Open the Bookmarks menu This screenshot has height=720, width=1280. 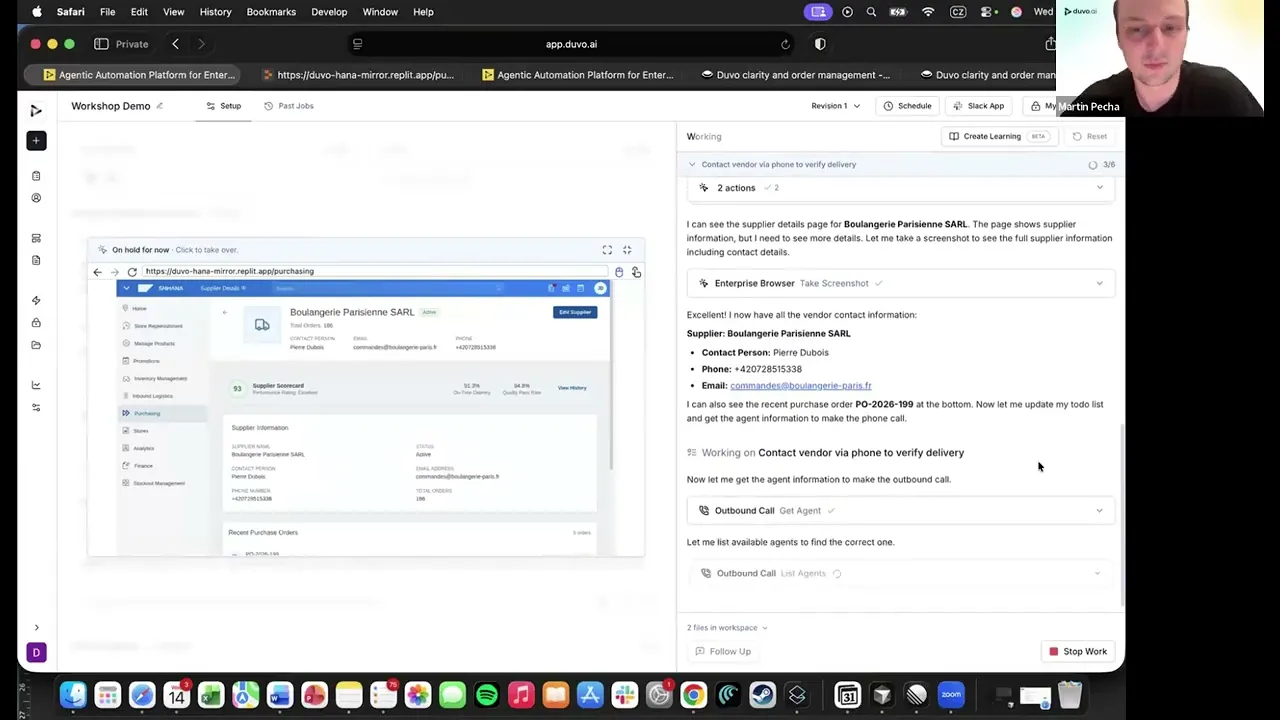point(271,12)
